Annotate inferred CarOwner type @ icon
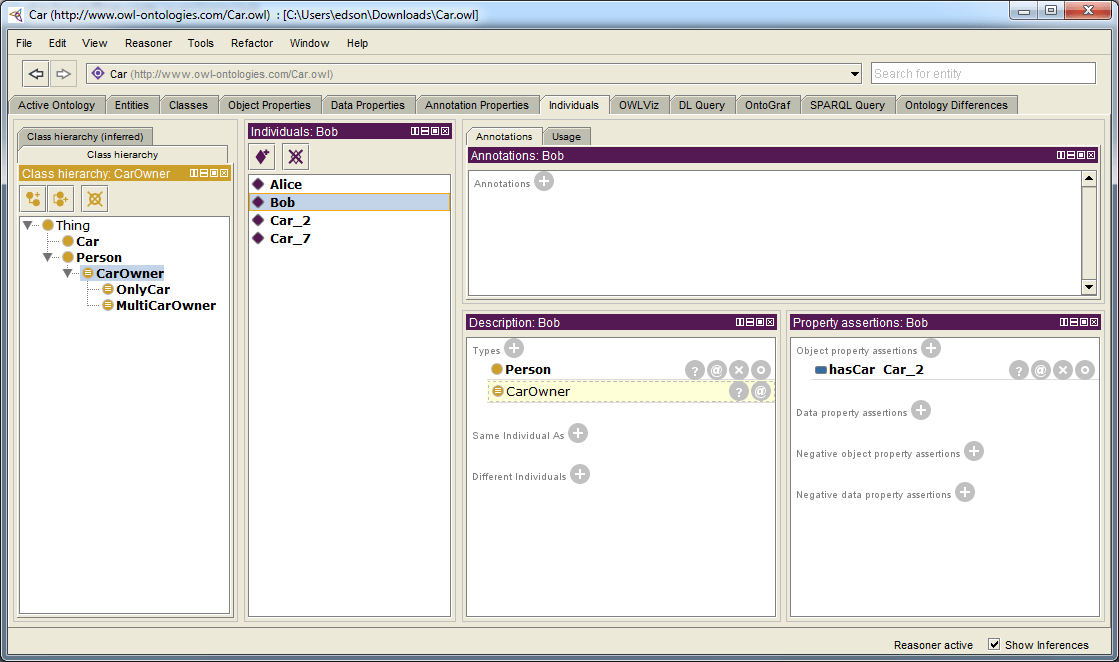This screenshot has height=662, width=1119. (761, 392)
